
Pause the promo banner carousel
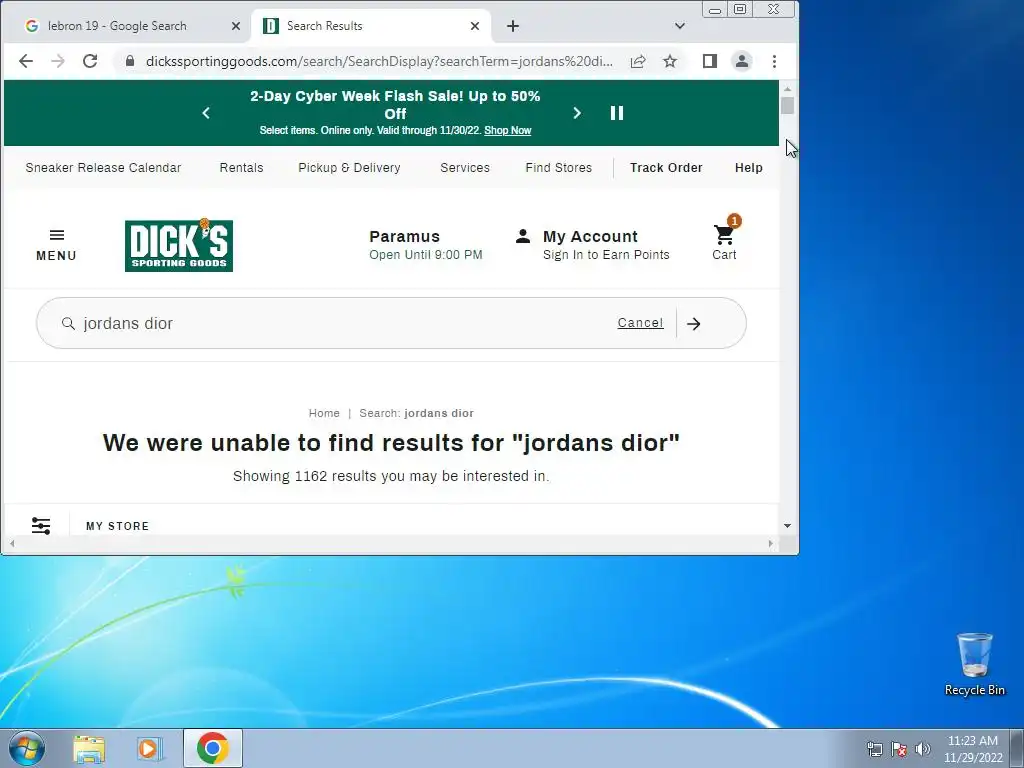[616, 113]
